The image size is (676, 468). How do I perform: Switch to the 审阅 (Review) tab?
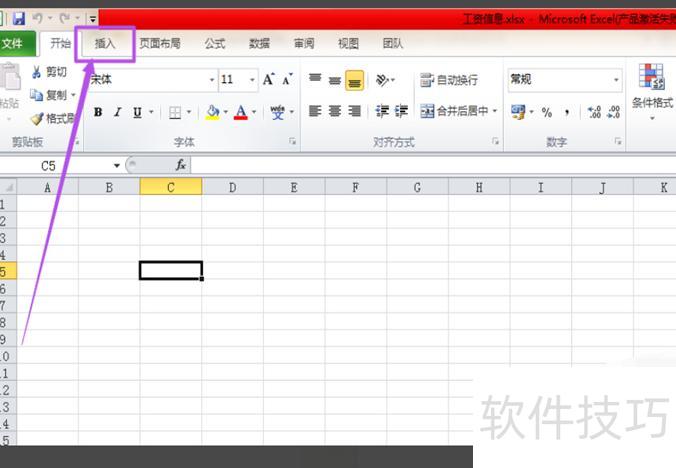(x=304, y=44)
